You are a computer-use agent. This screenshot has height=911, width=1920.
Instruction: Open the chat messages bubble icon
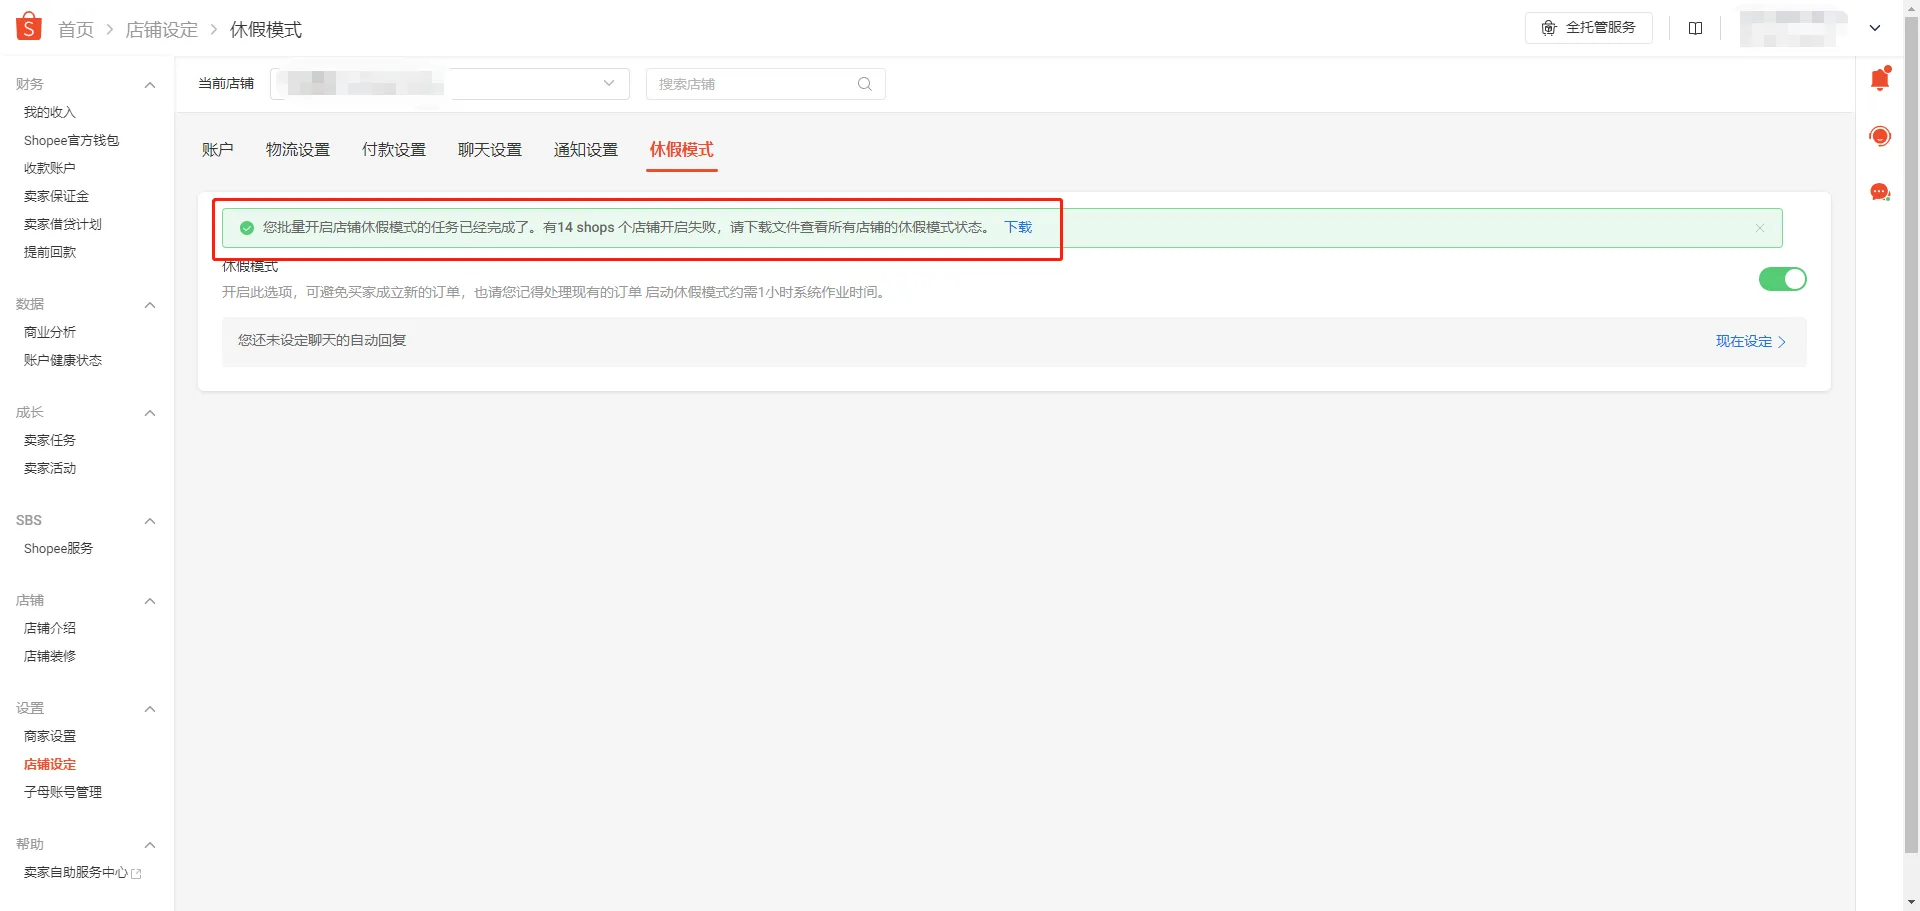pos(1881,192)
